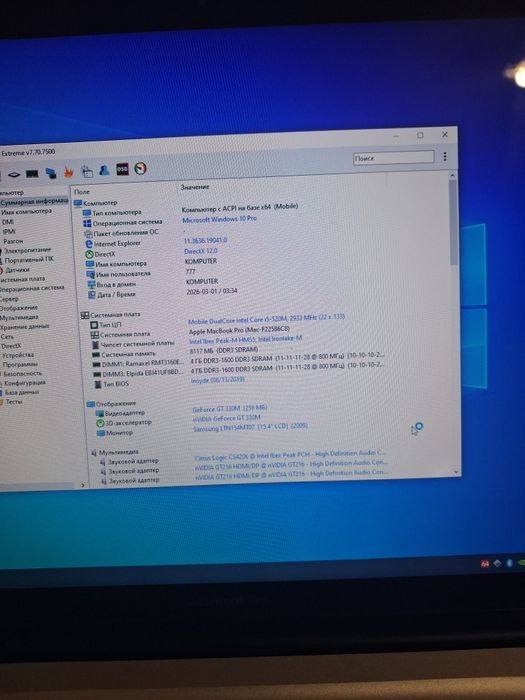Open Операционная система sidebar category
The width and height of the screenshot is (525, 700).
coord(32,289)
